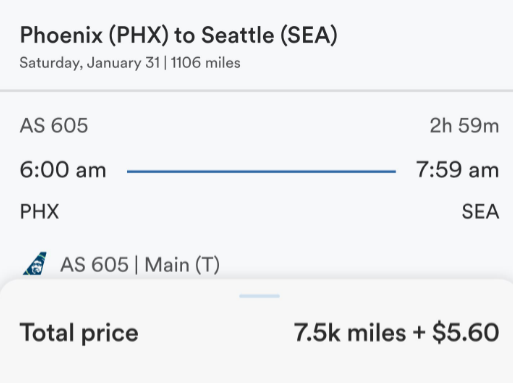This screenshot has height=383, width=513.
Task: Tap the 7.5k miles + $5.60 amount
Action: tap(396, 333)
